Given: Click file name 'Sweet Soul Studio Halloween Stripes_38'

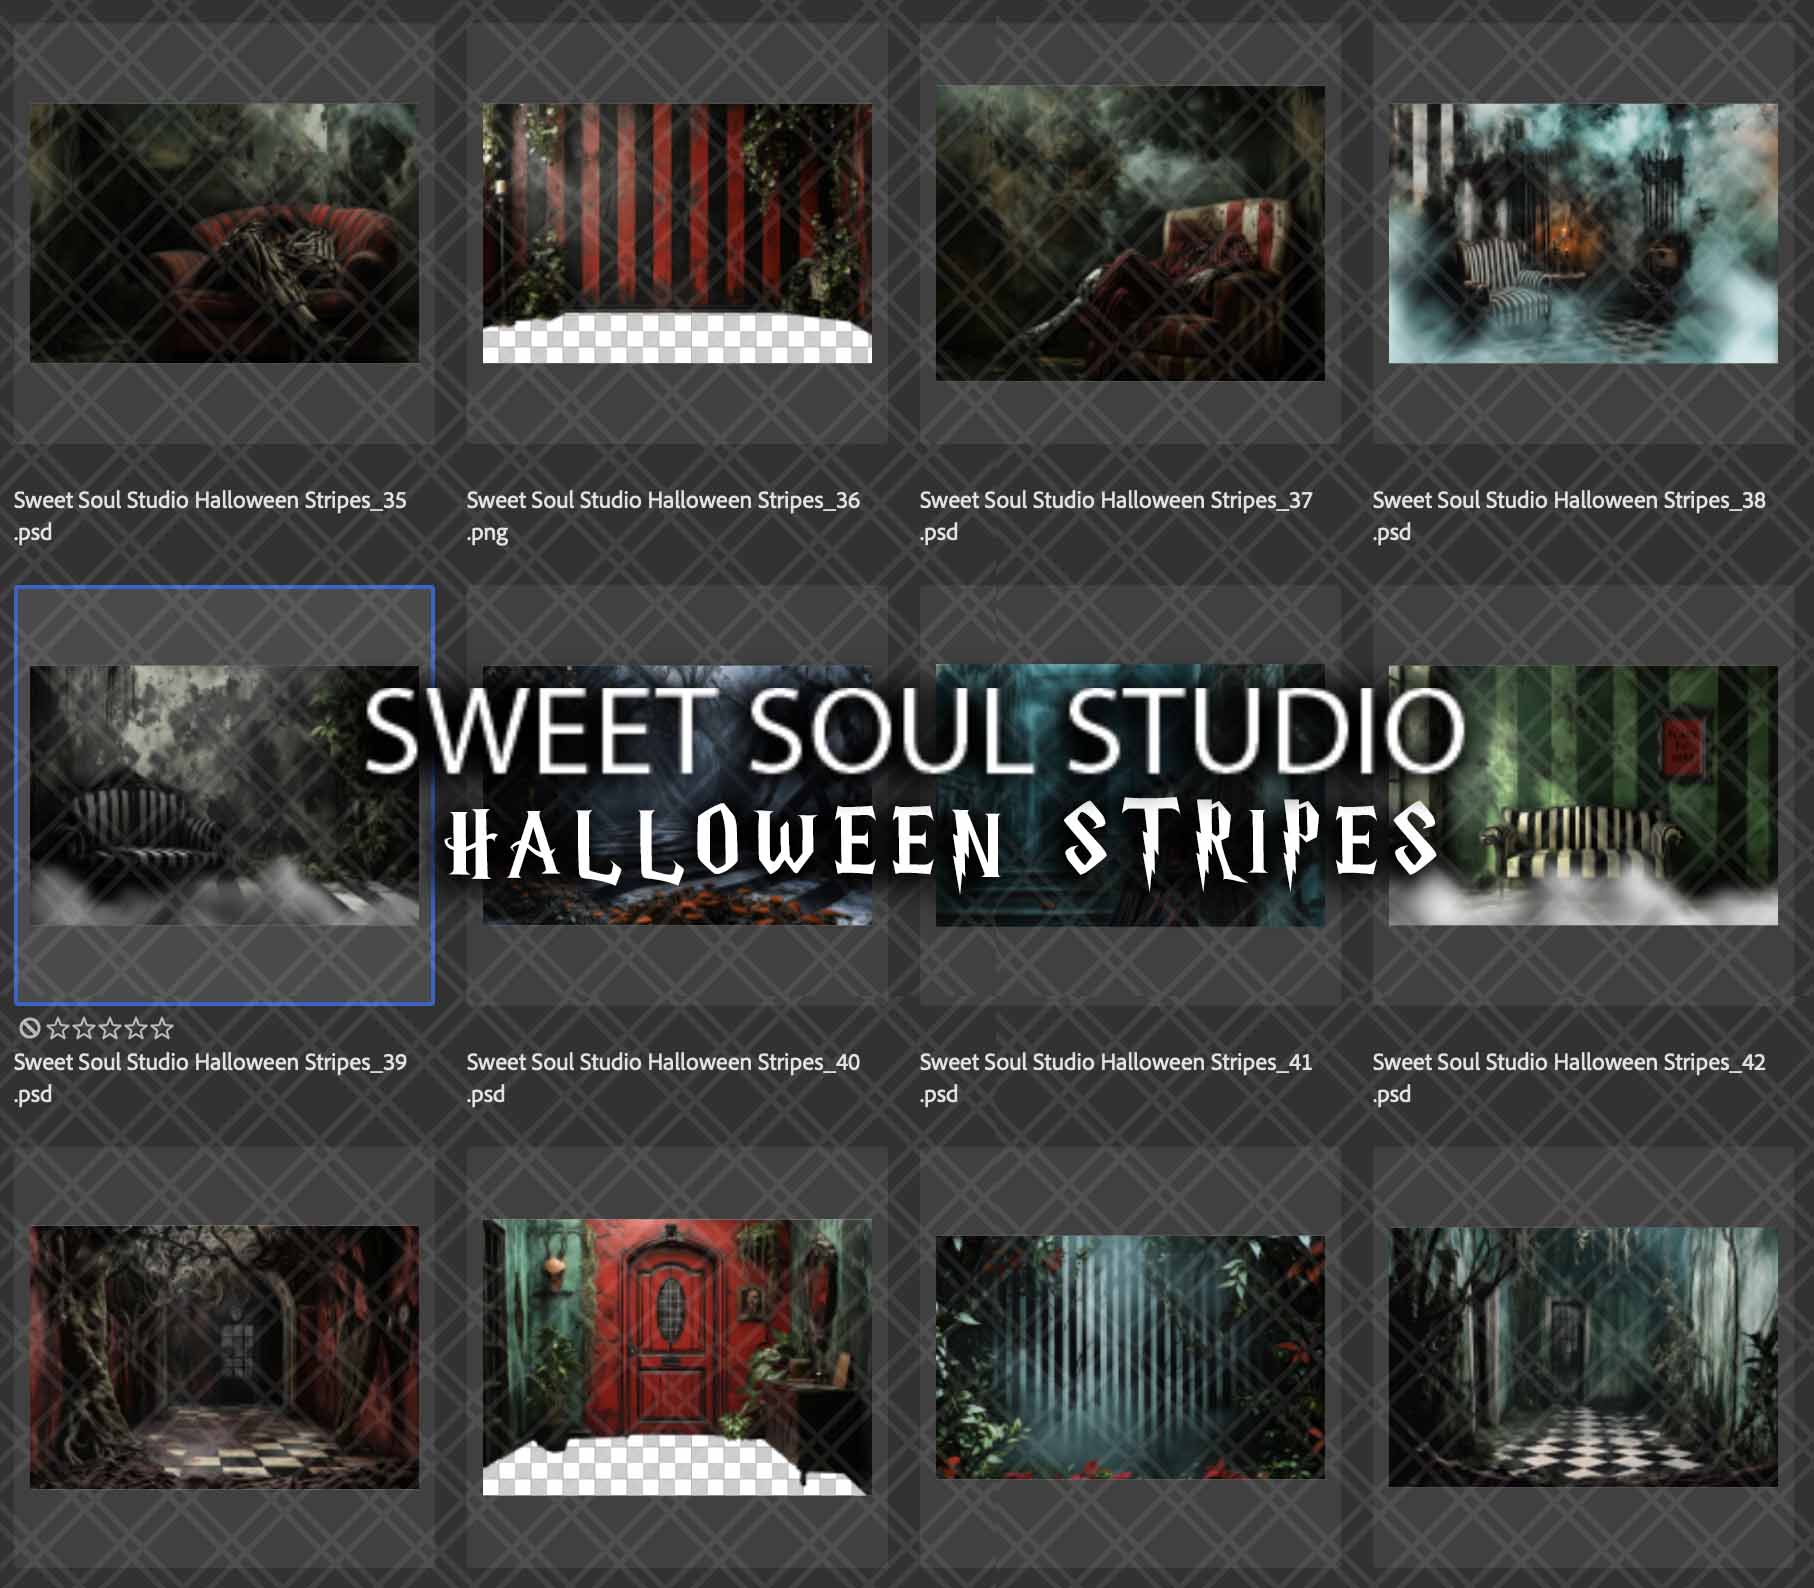Looking at the screenshot, I should (1569, 500).
